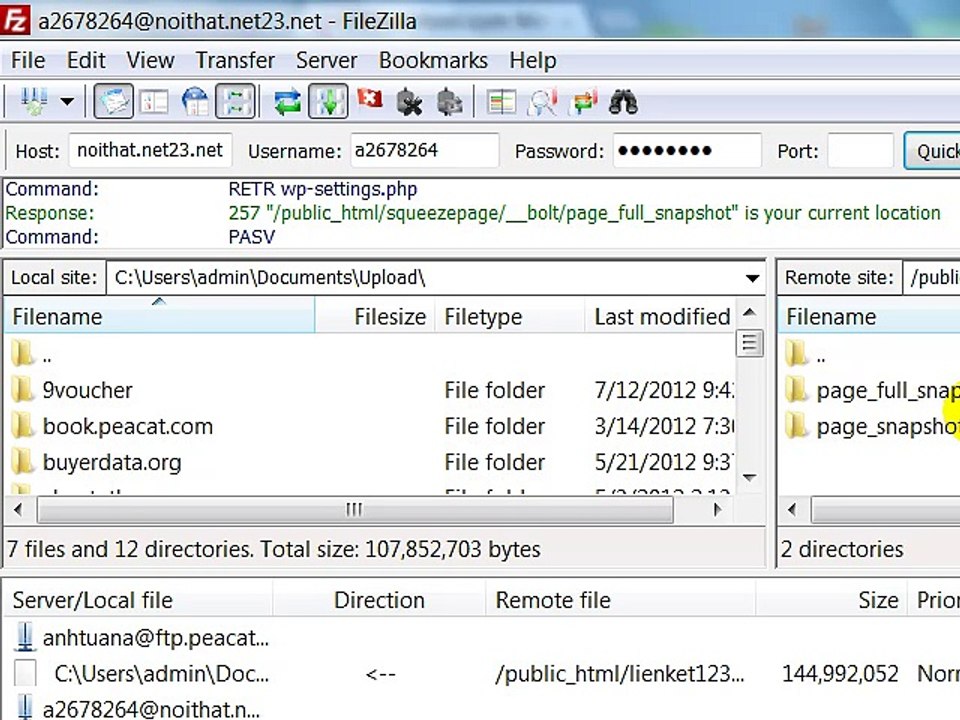
Task: Sort local files by Last modified
Action: pyautogui.click(x=660, y=317)
